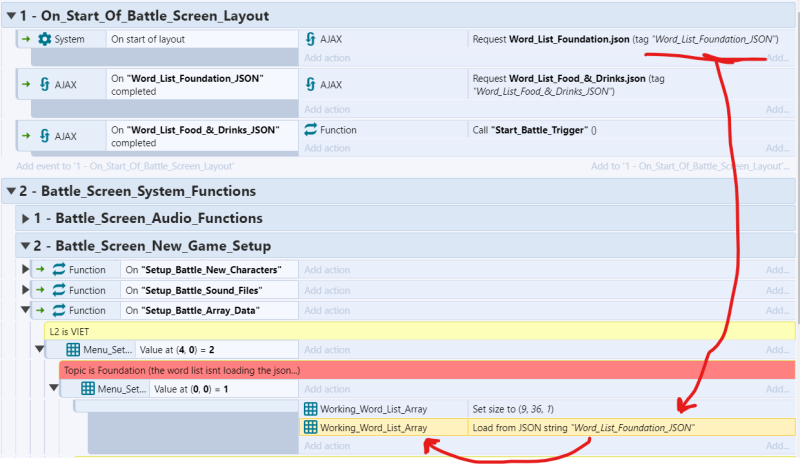The height and width of the screenshot is (464, 800).
Task: Click Add event to 1 - On_Start_Of_Battle_Screen_Layout
Action: (125, 166)
